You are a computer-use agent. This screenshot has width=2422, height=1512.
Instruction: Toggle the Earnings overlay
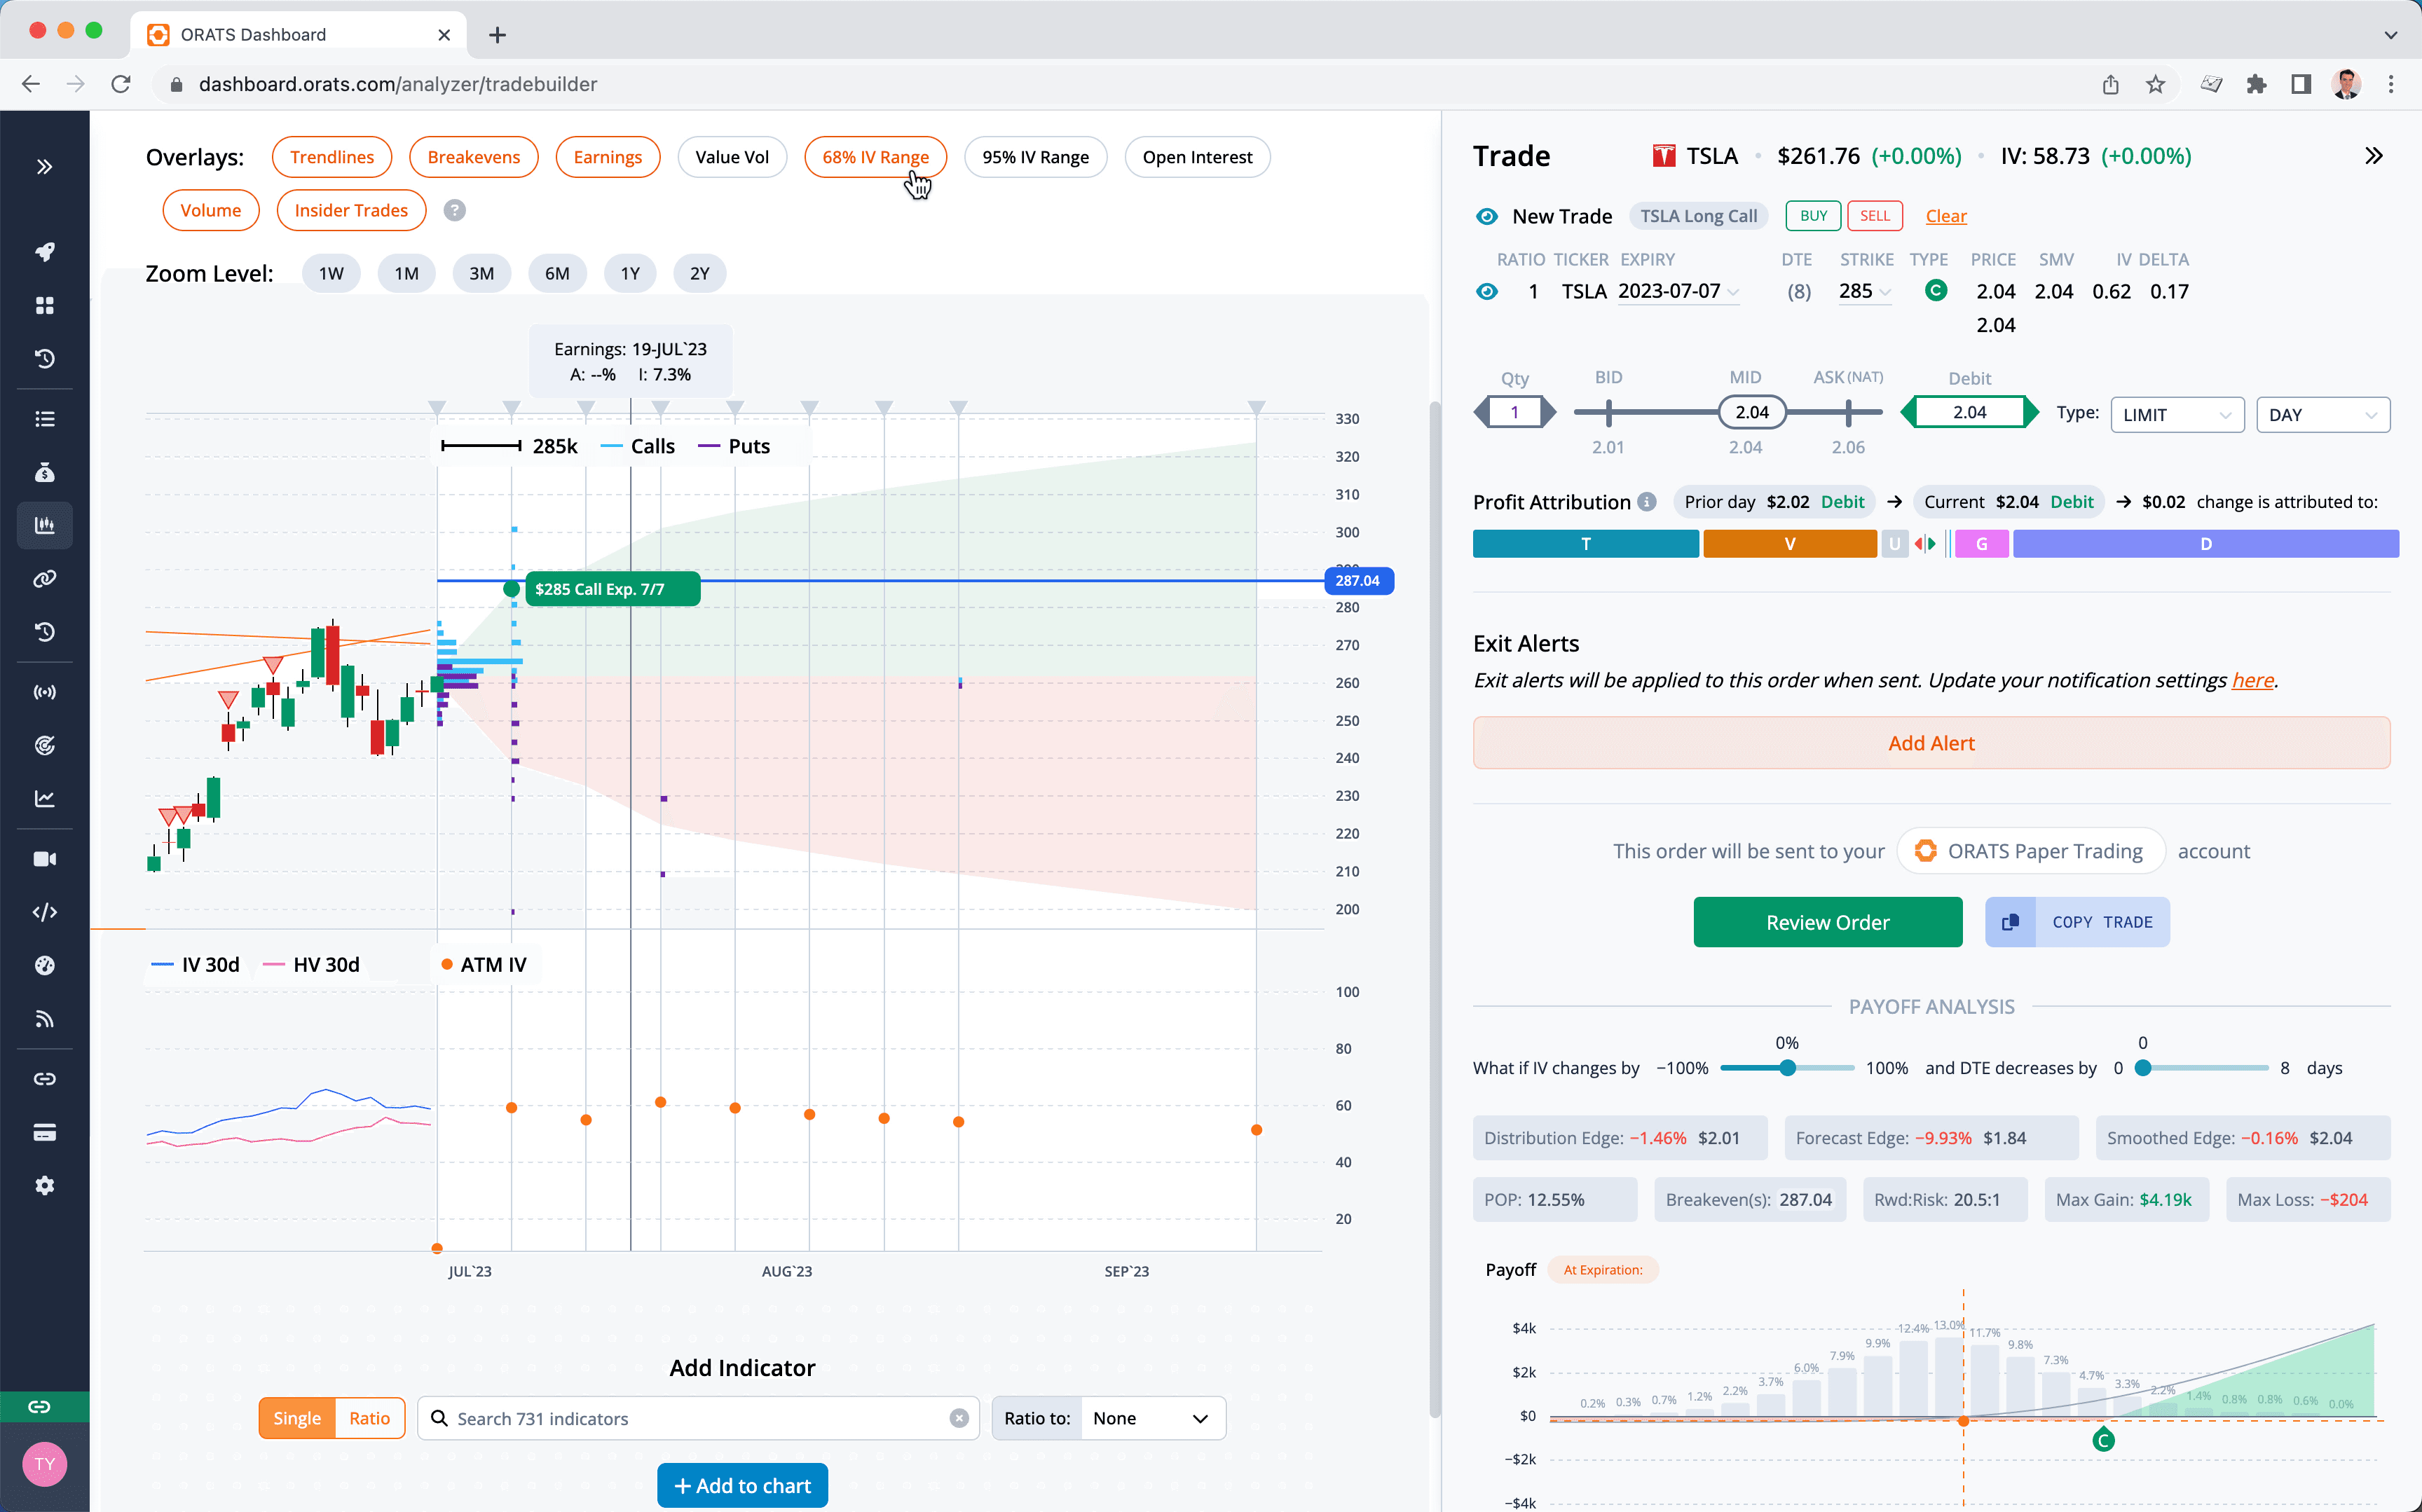click(x=608, y=157)
